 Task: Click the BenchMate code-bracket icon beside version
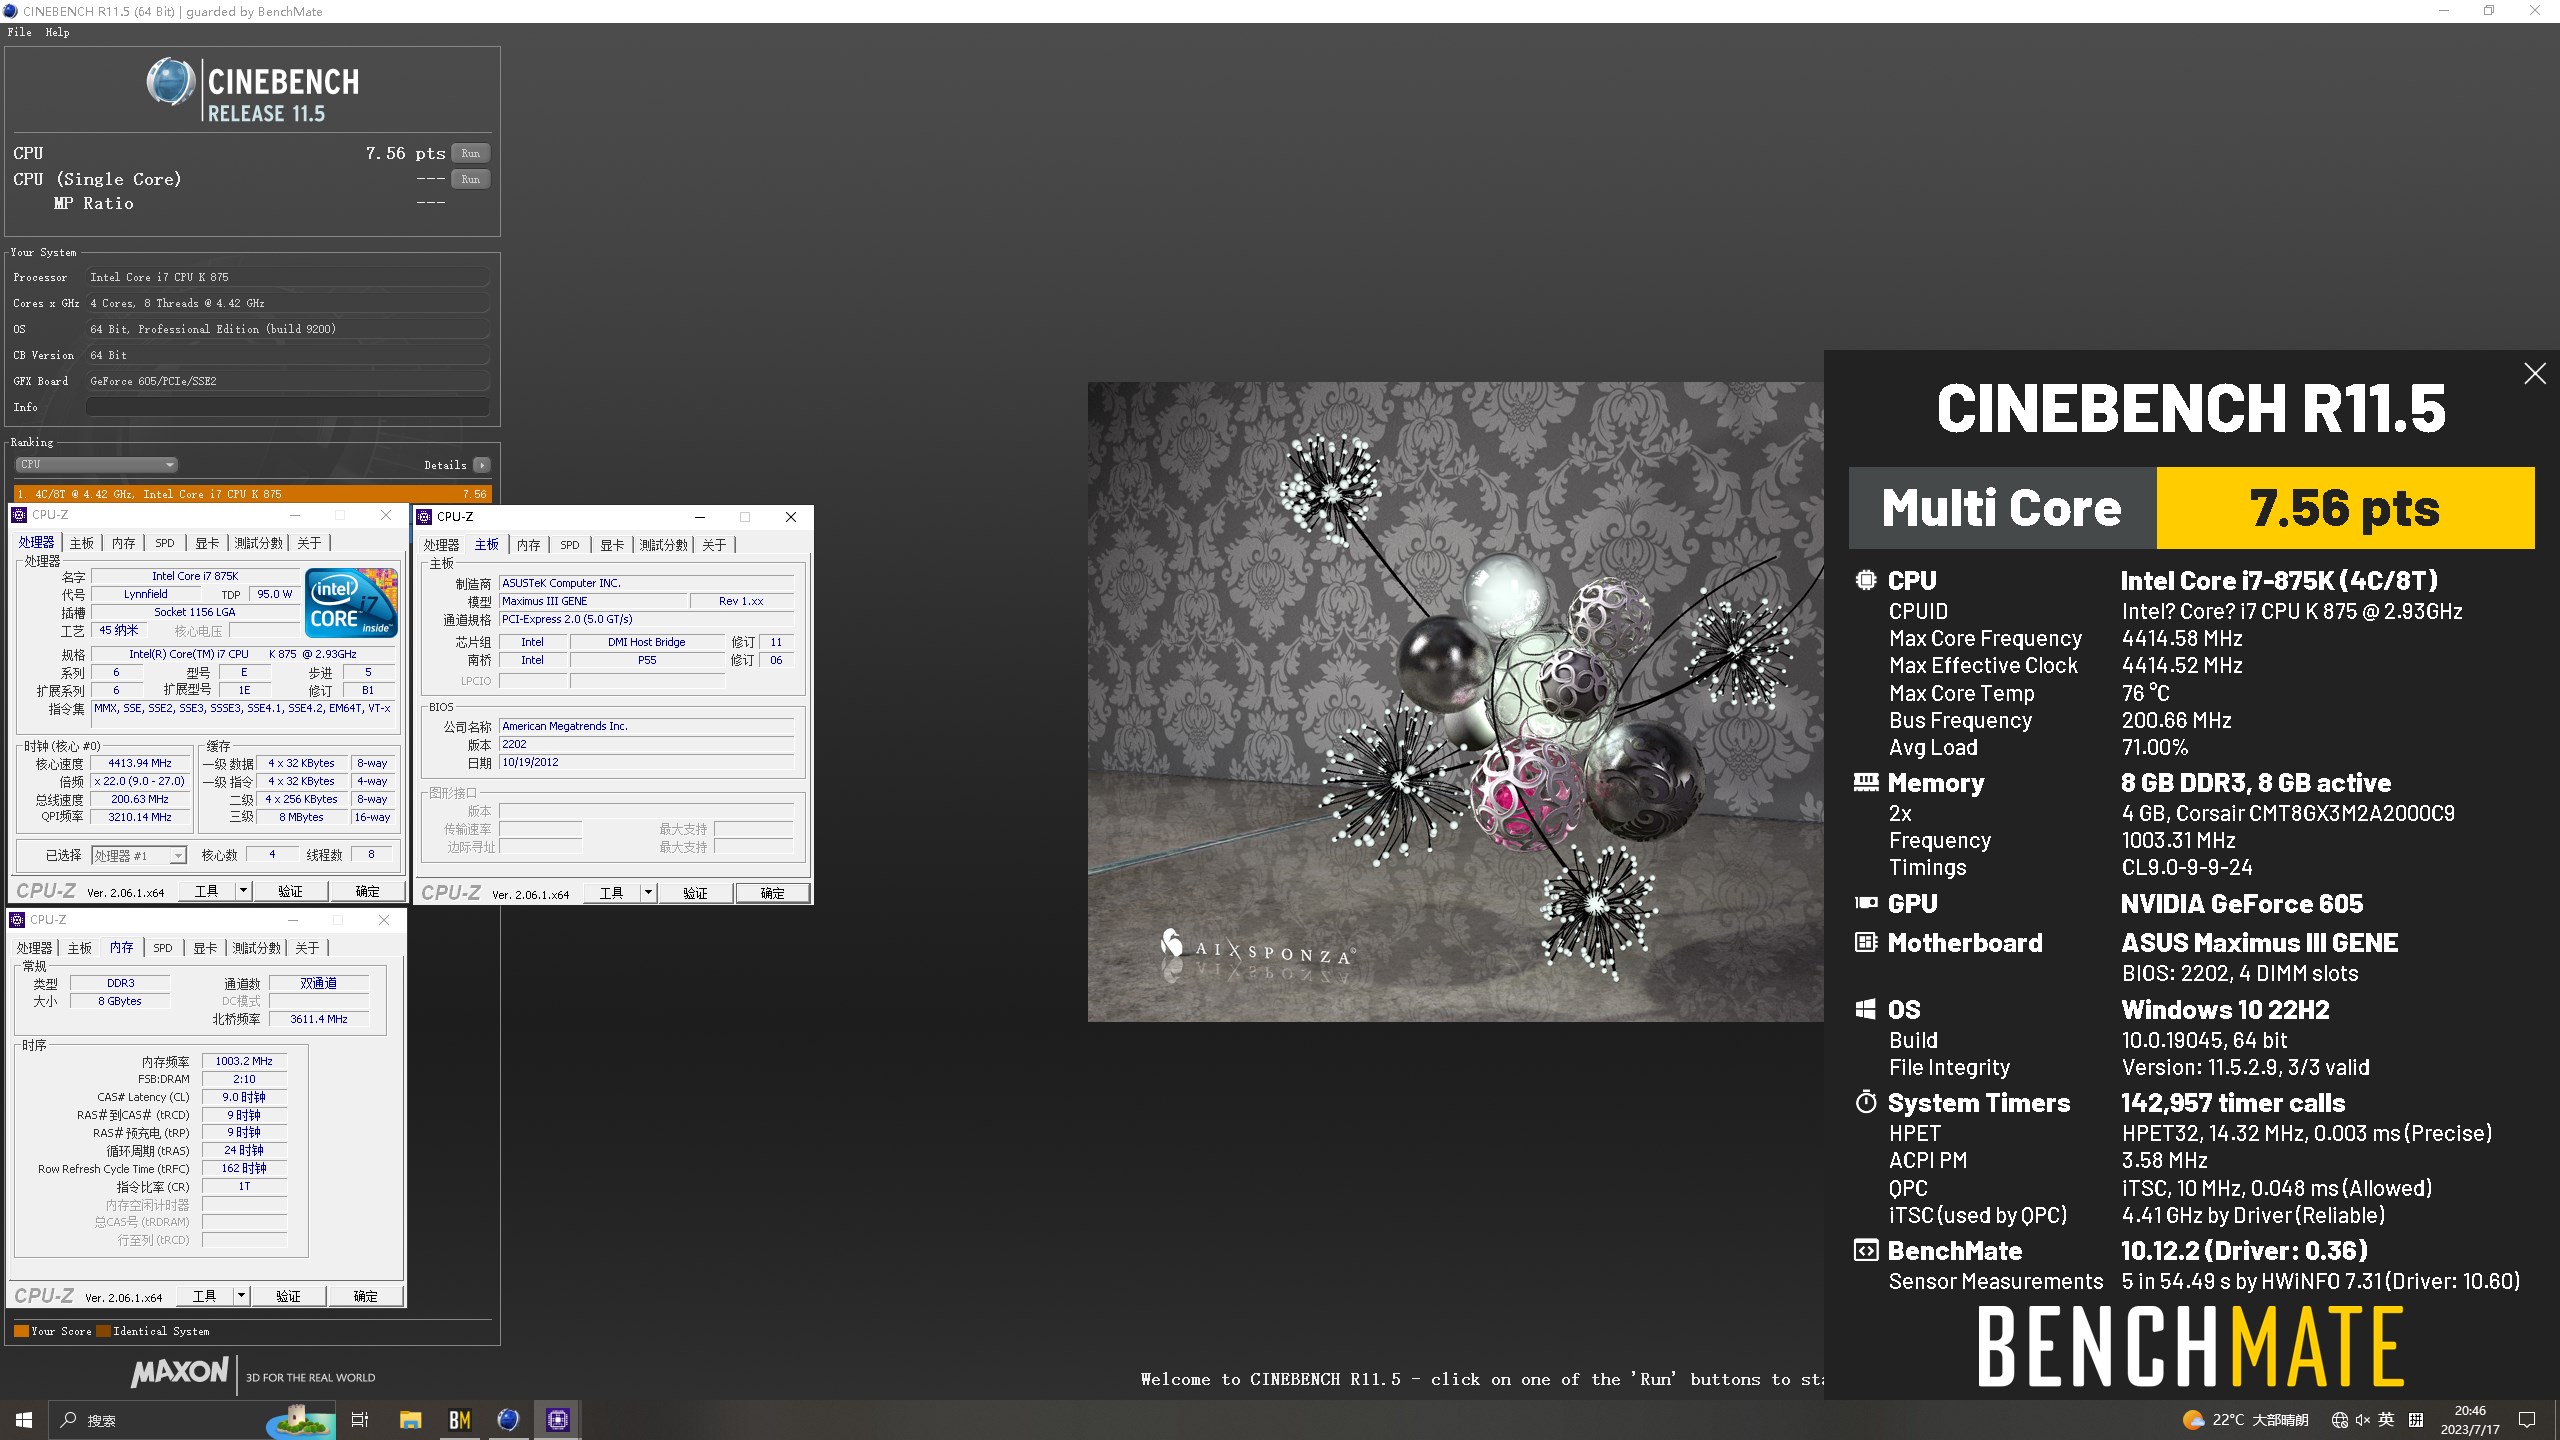pyautogui.click(x=1866, y=1250)
